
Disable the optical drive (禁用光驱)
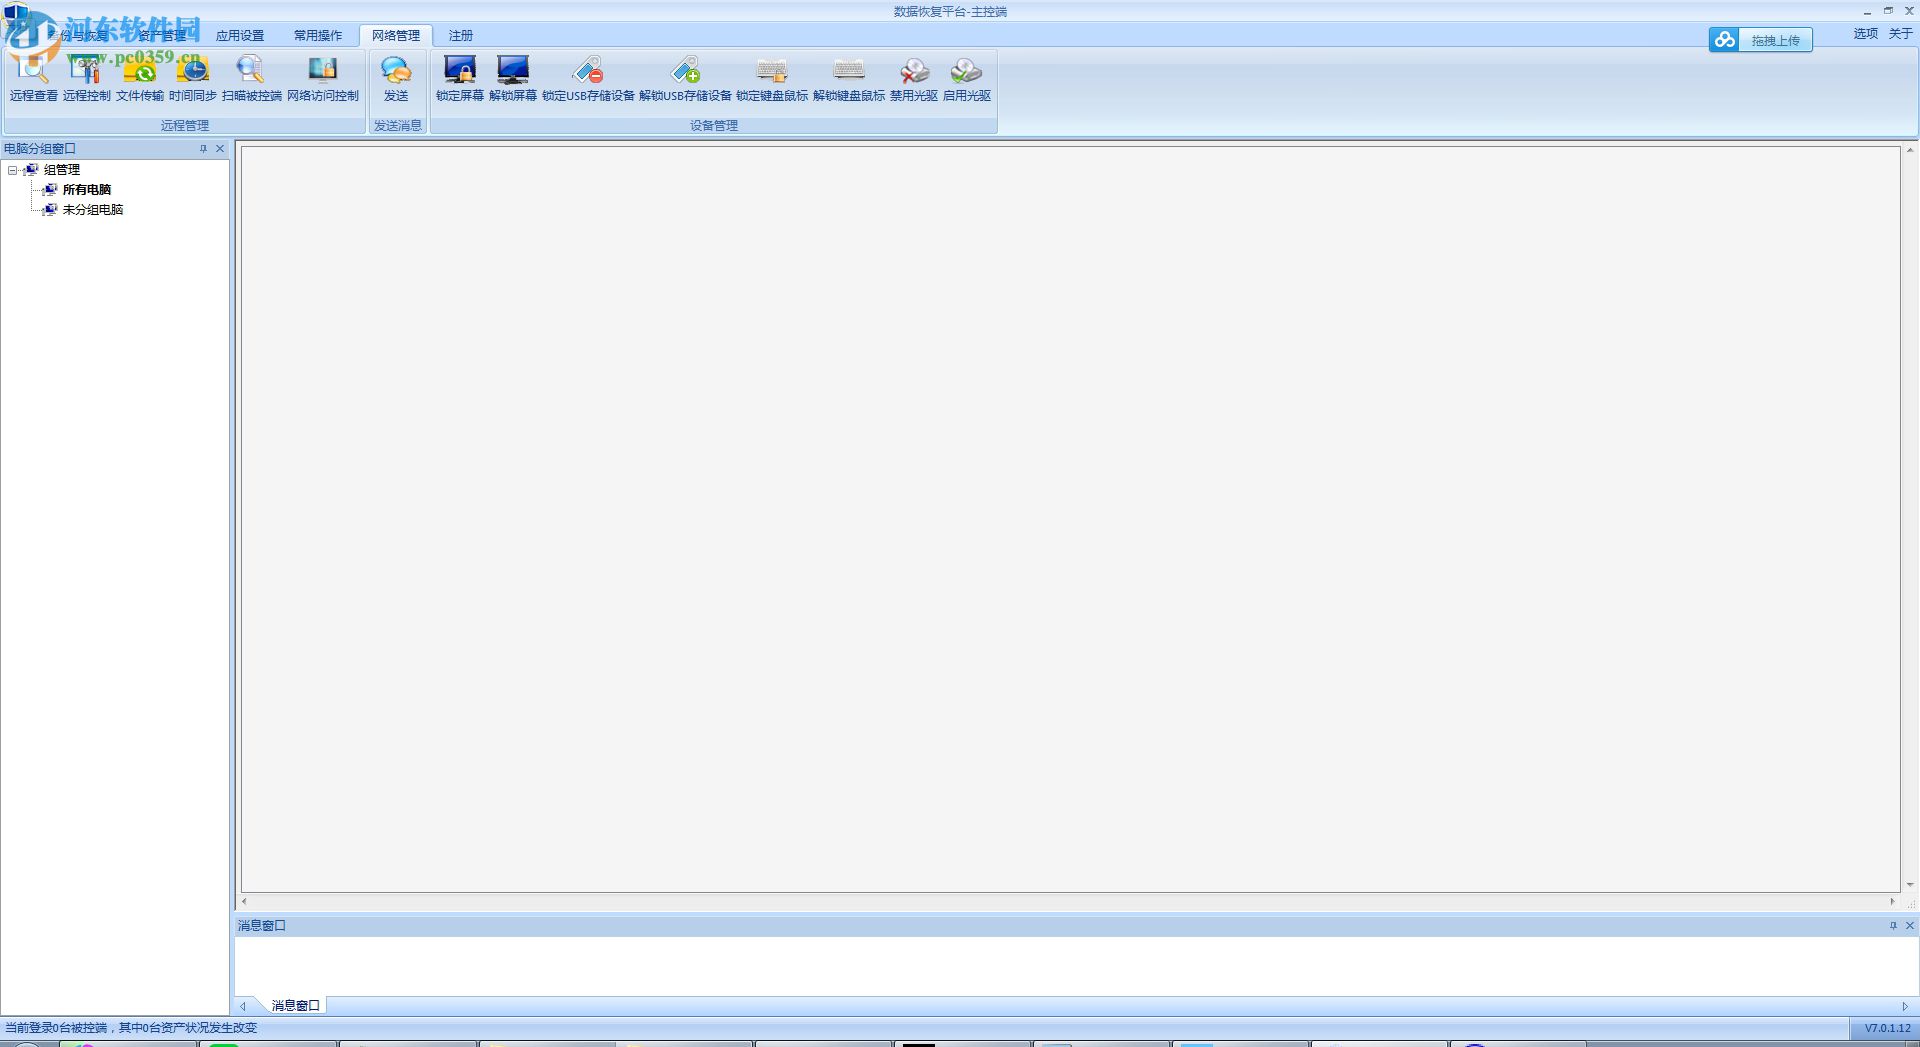(914, 79)
